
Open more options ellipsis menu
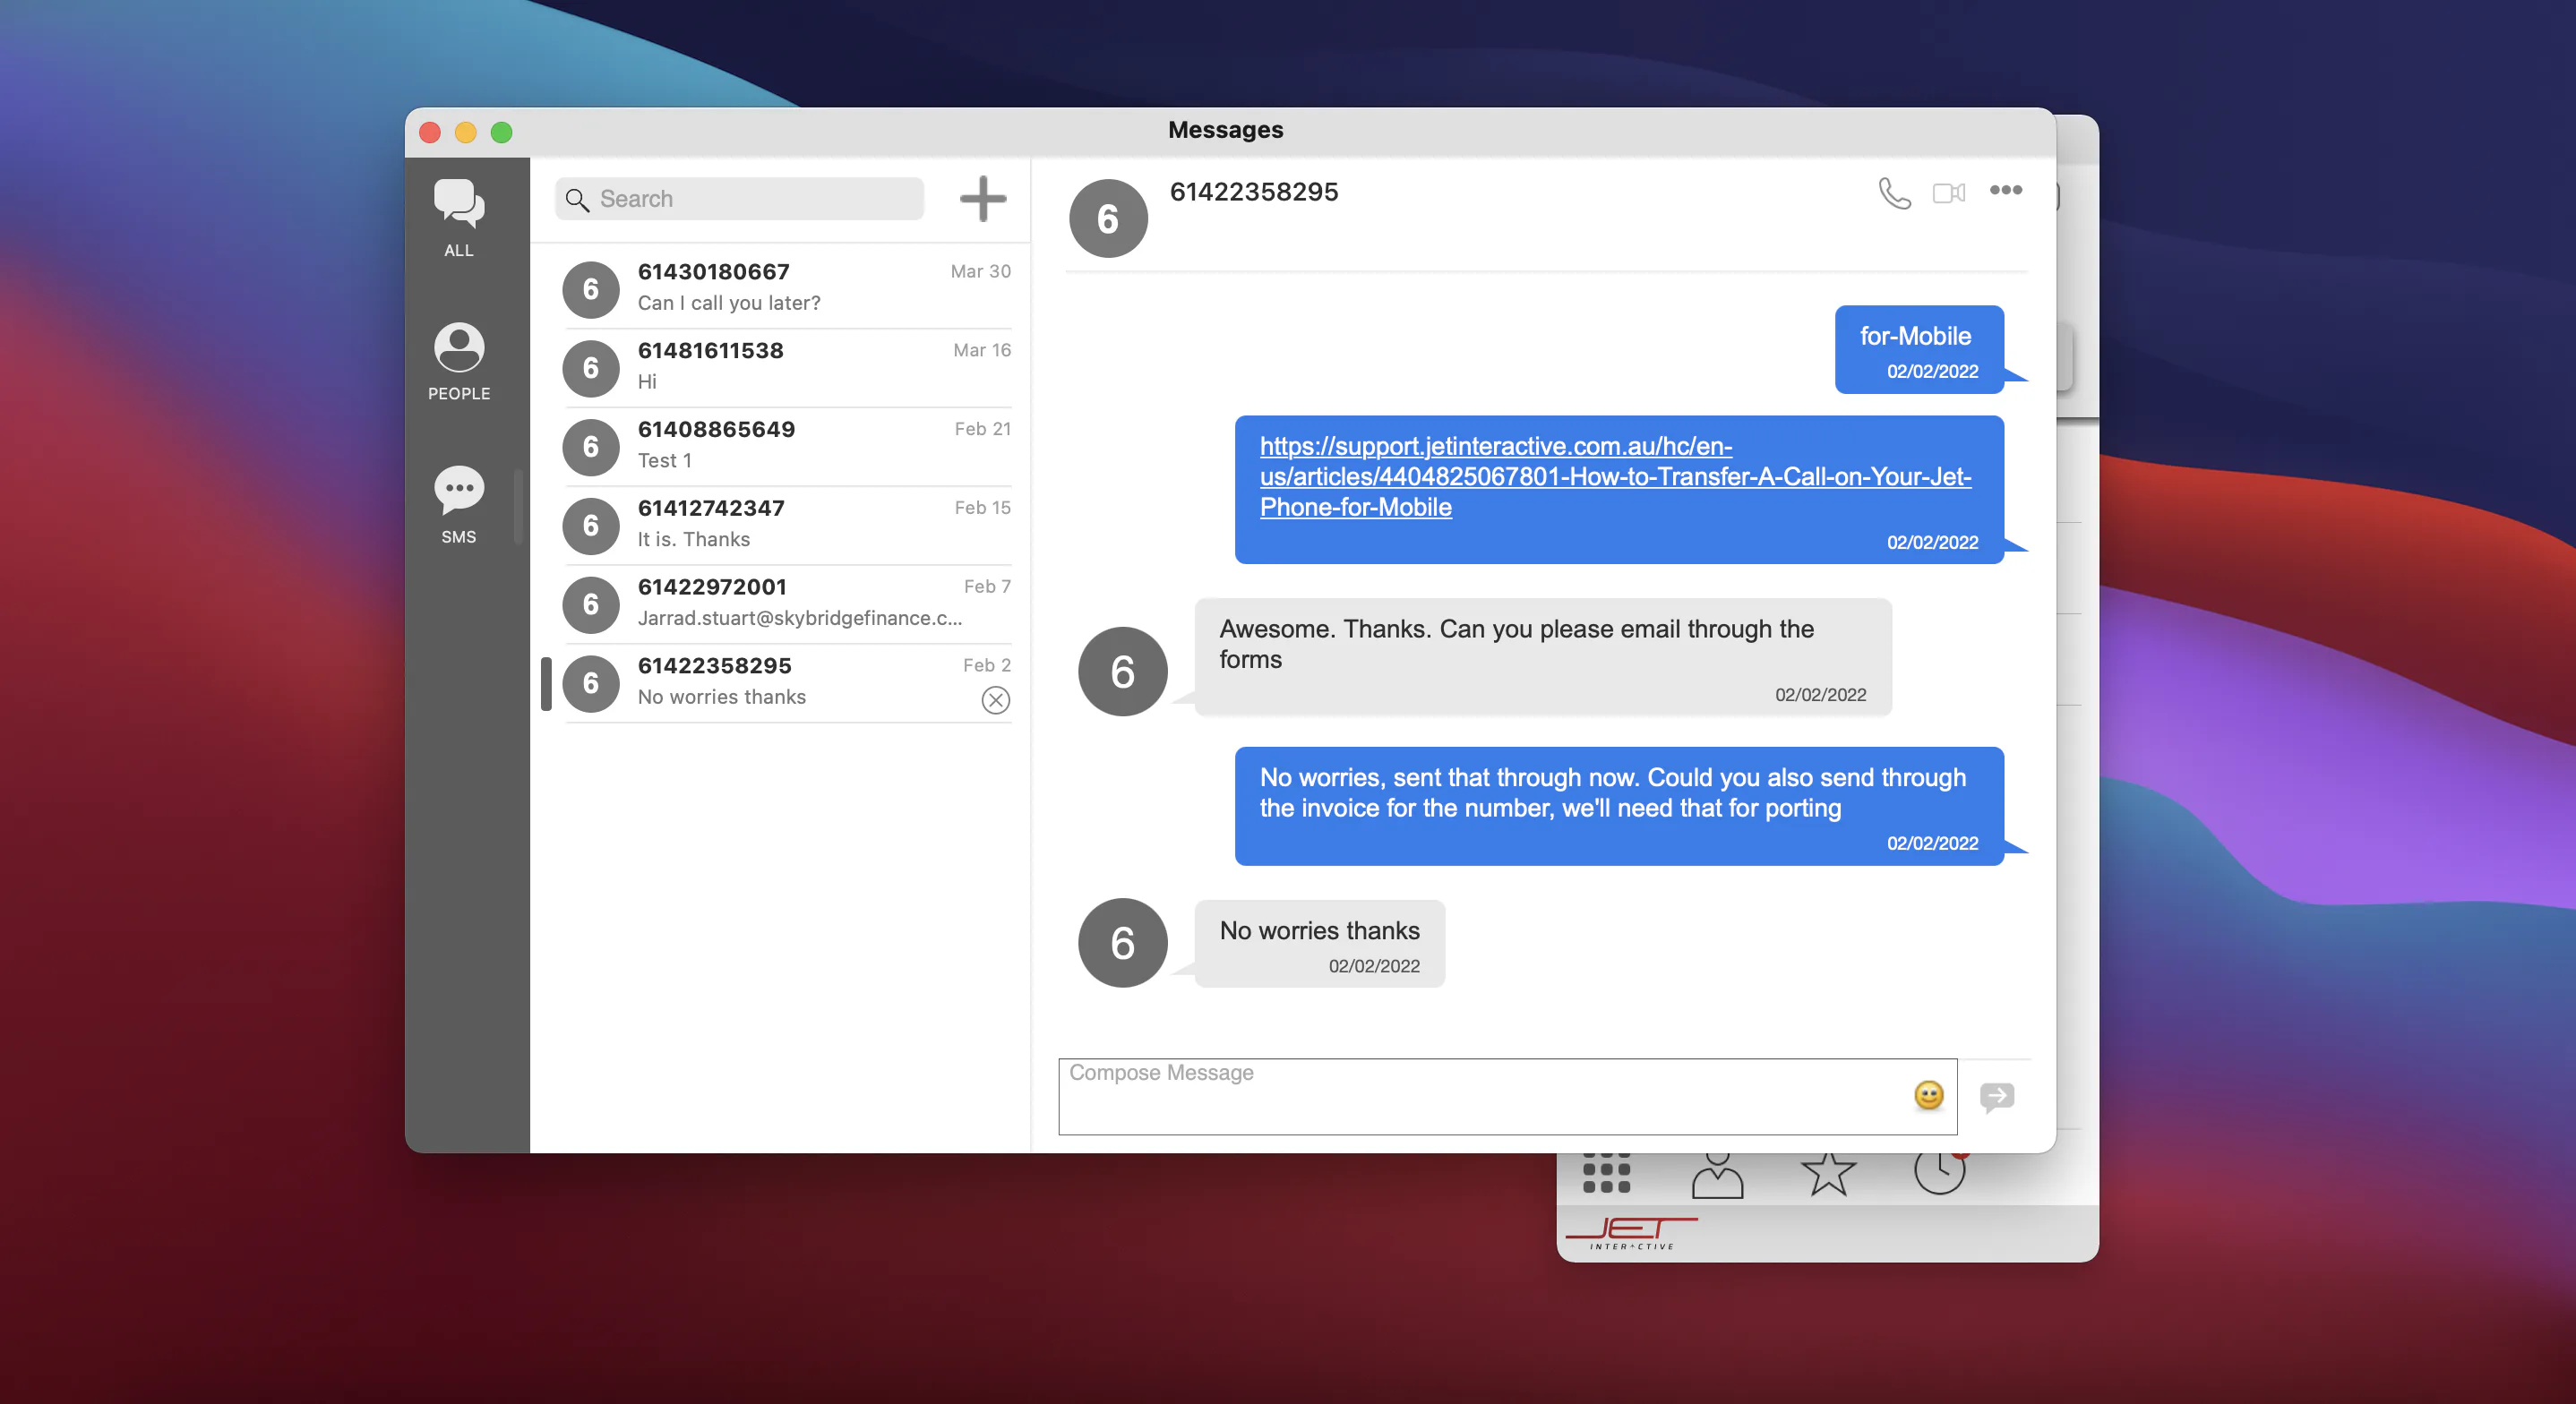click(x=2005, y=190)
